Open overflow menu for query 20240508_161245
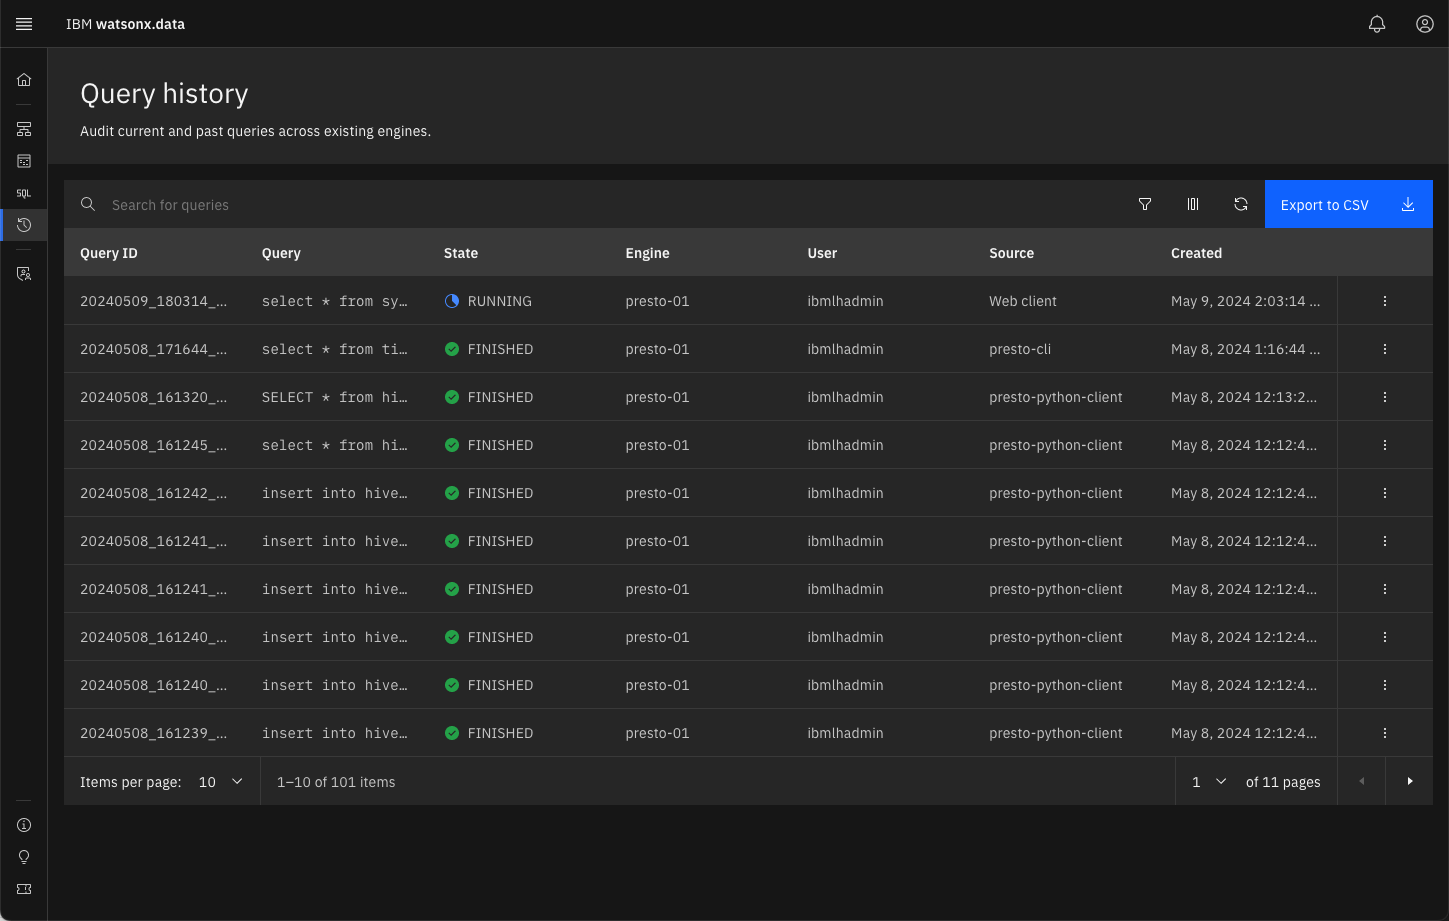 (x=1385, y=445)
